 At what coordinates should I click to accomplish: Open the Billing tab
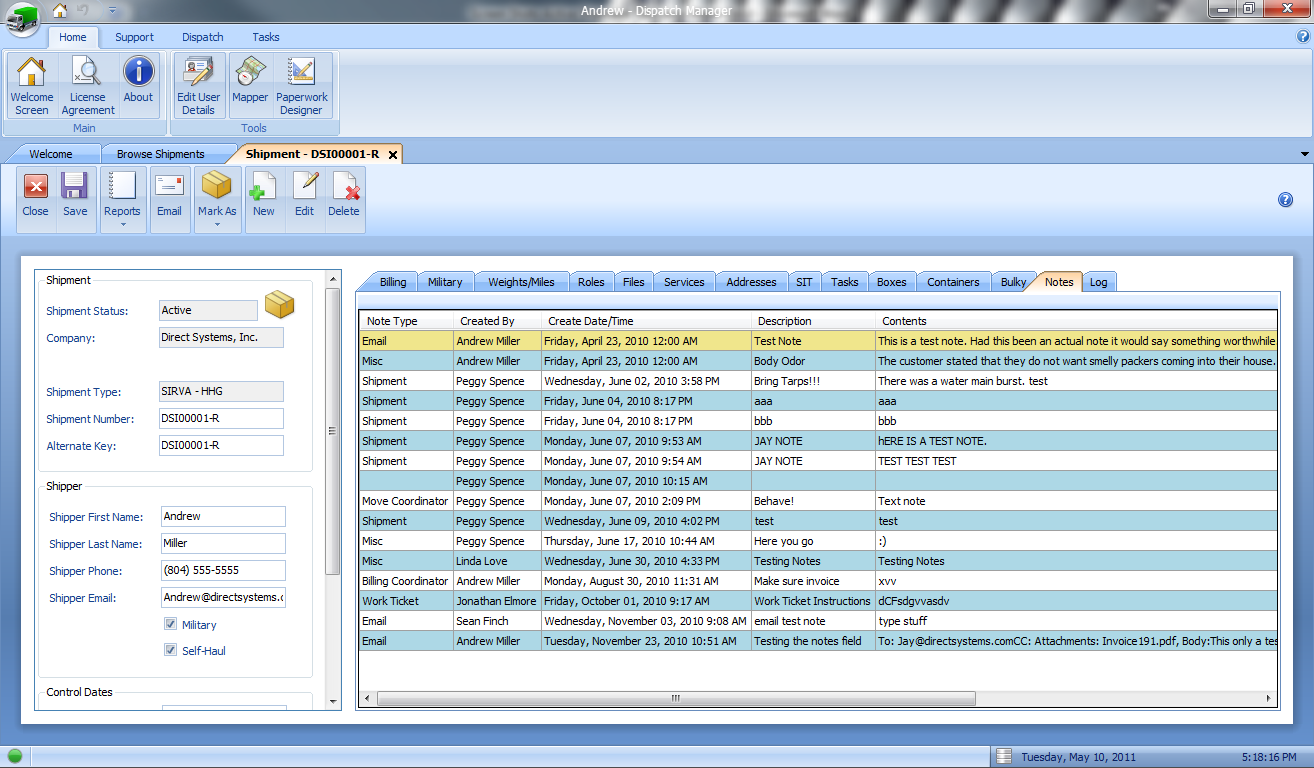click(393, 282)
